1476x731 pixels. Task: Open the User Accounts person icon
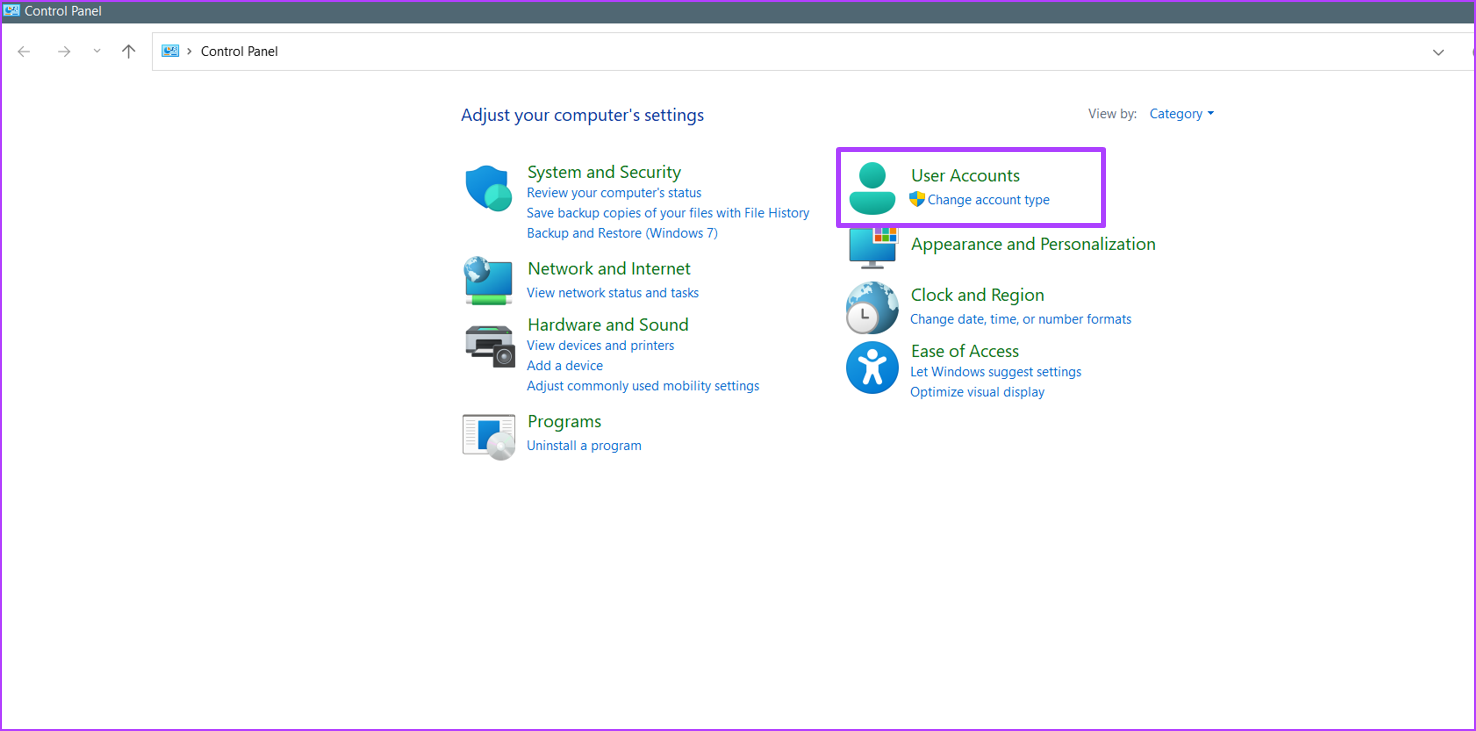click(x=872, y=188)
